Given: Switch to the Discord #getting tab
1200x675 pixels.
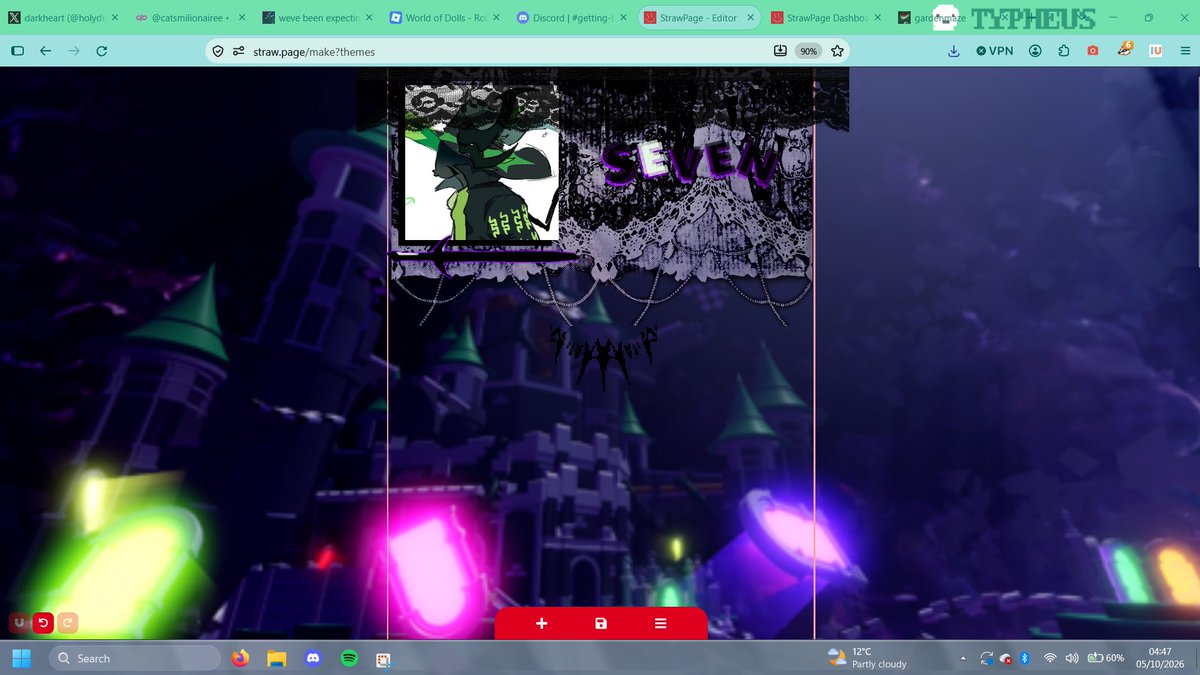Looking at the screenshot, I should [x=573, y=18].
